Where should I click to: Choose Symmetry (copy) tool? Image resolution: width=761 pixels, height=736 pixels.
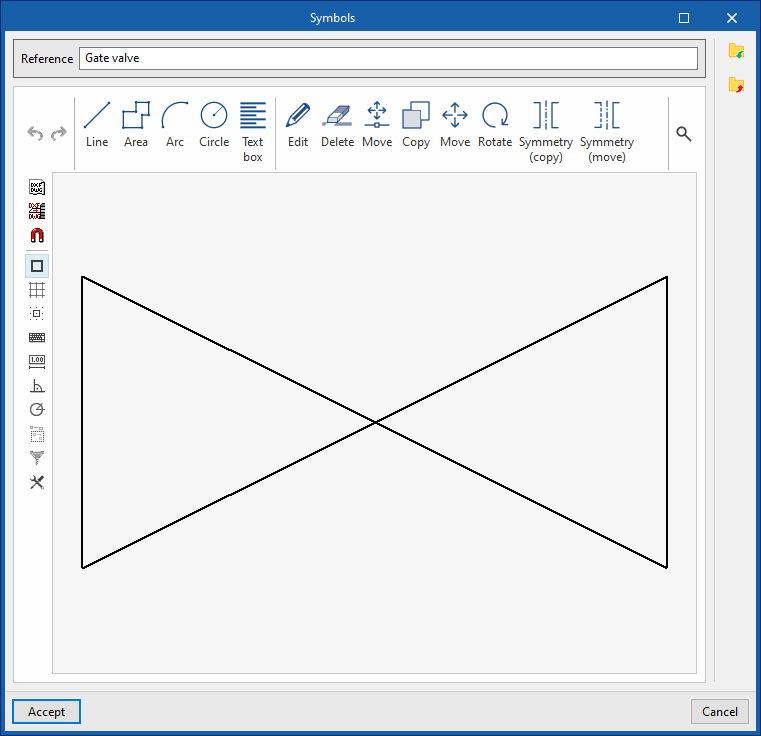coord(546,130)
